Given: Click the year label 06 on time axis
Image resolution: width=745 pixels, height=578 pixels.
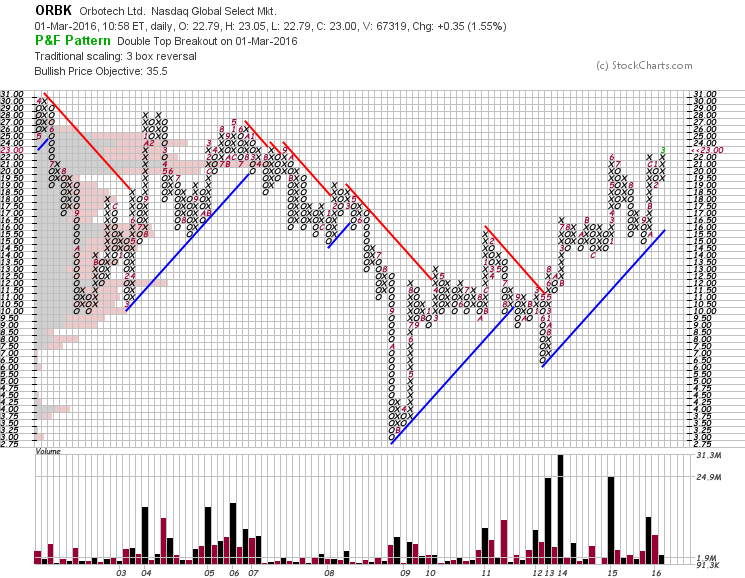Looking at the screenshot, I should (234, 573).
